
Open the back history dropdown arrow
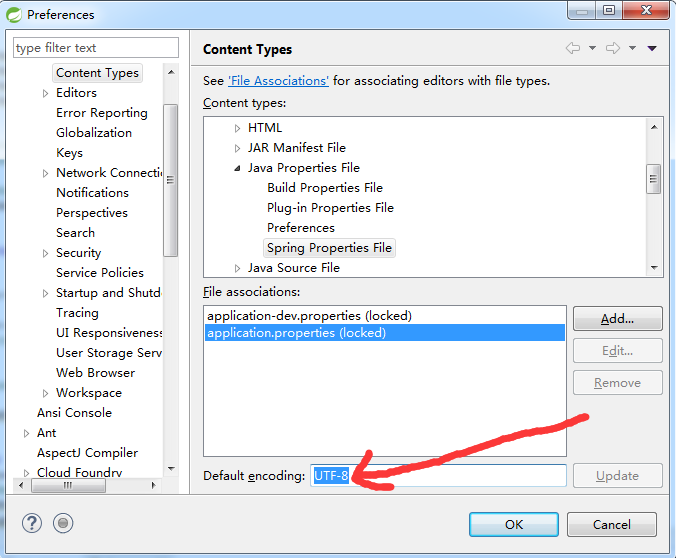click(x=592, y=48)
